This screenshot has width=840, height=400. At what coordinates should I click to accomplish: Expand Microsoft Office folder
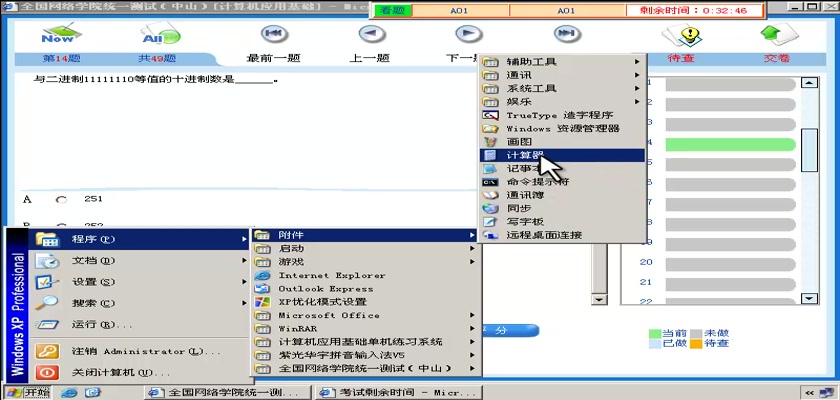tap(365, 315)
